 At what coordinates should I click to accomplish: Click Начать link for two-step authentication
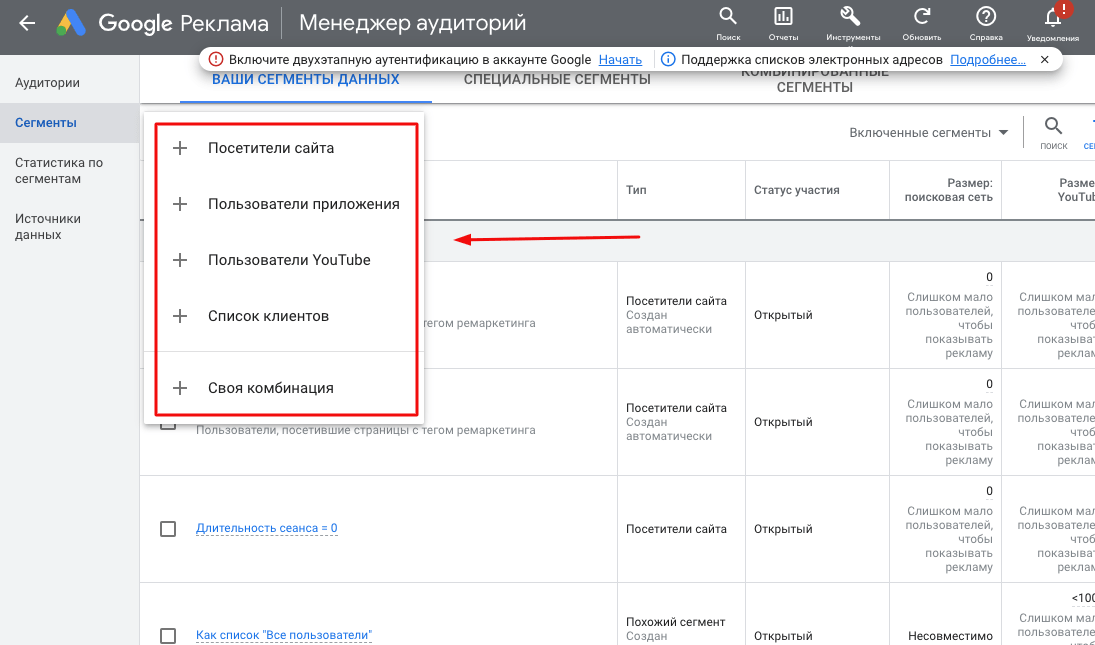pyautogui.click(x=620, y=60)
